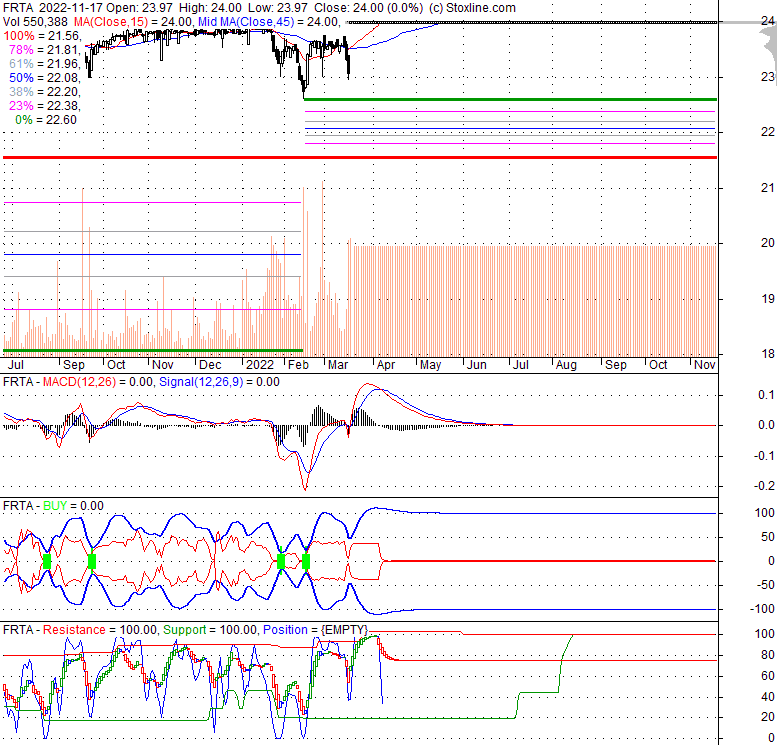Click the 'High: 24.00' value

[210, 8]
